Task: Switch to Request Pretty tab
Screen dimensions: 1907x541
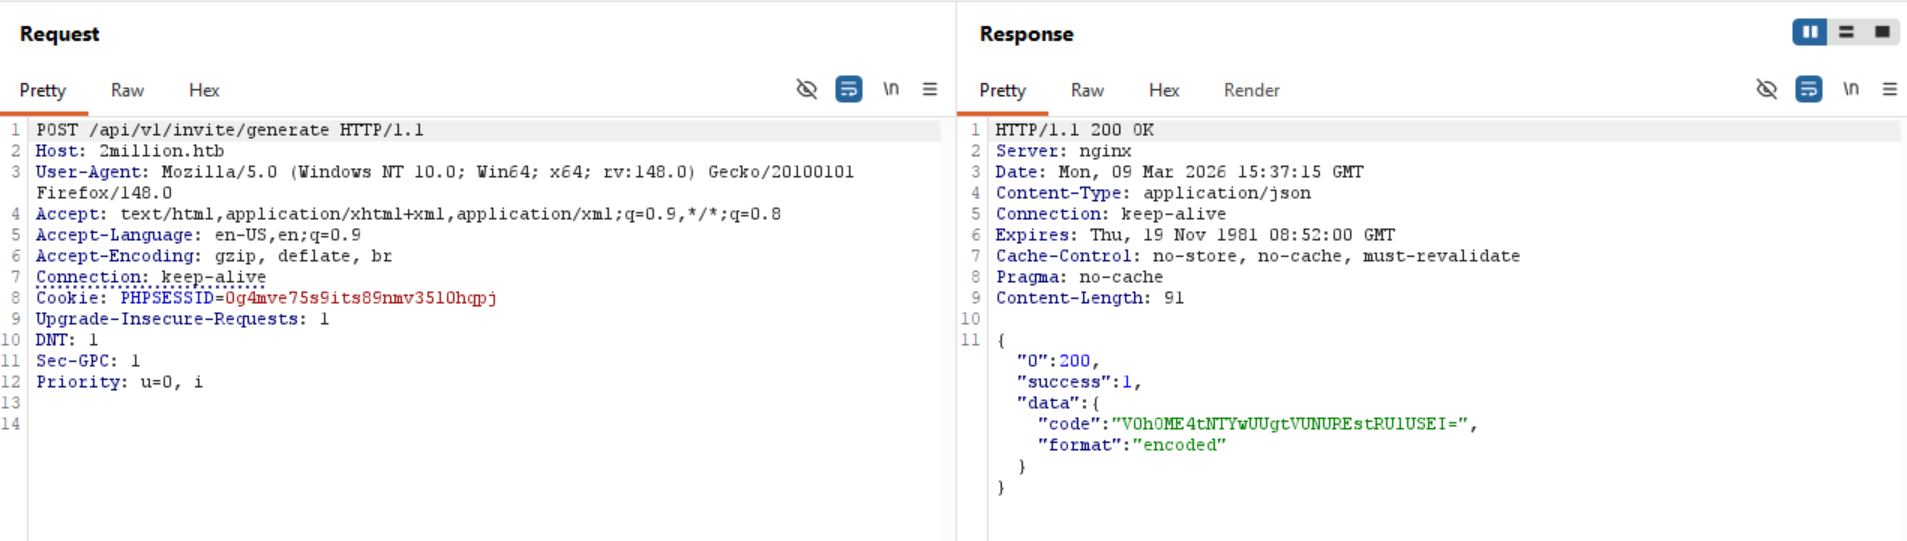Action: click(43, 90)
